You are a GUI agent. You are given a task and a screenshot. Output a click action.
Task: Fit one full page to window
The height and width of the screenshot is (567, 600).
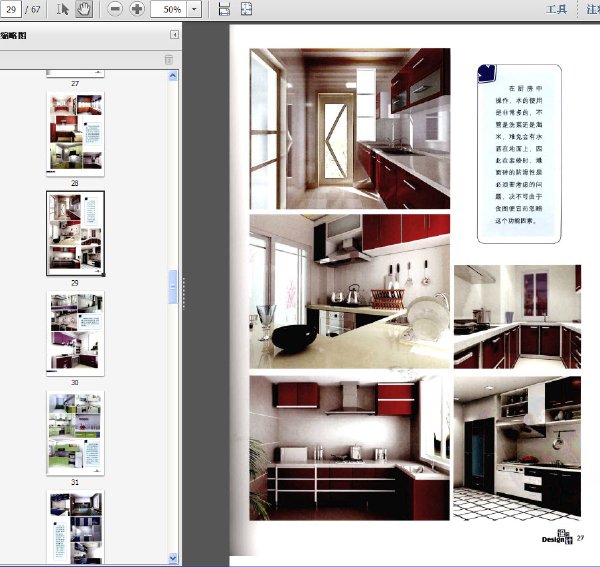[x=246, y=9]
